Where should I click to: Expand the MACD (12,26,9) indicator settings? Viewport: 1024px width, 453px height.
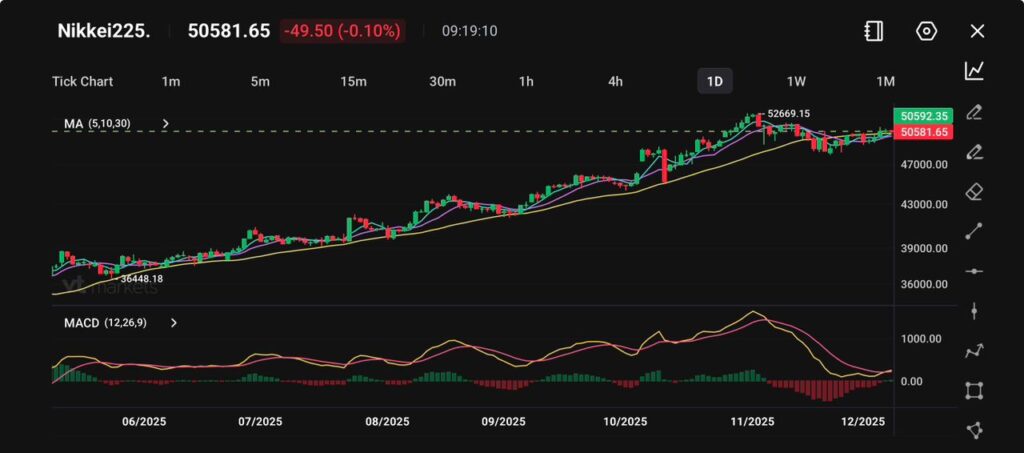point(174,323)
